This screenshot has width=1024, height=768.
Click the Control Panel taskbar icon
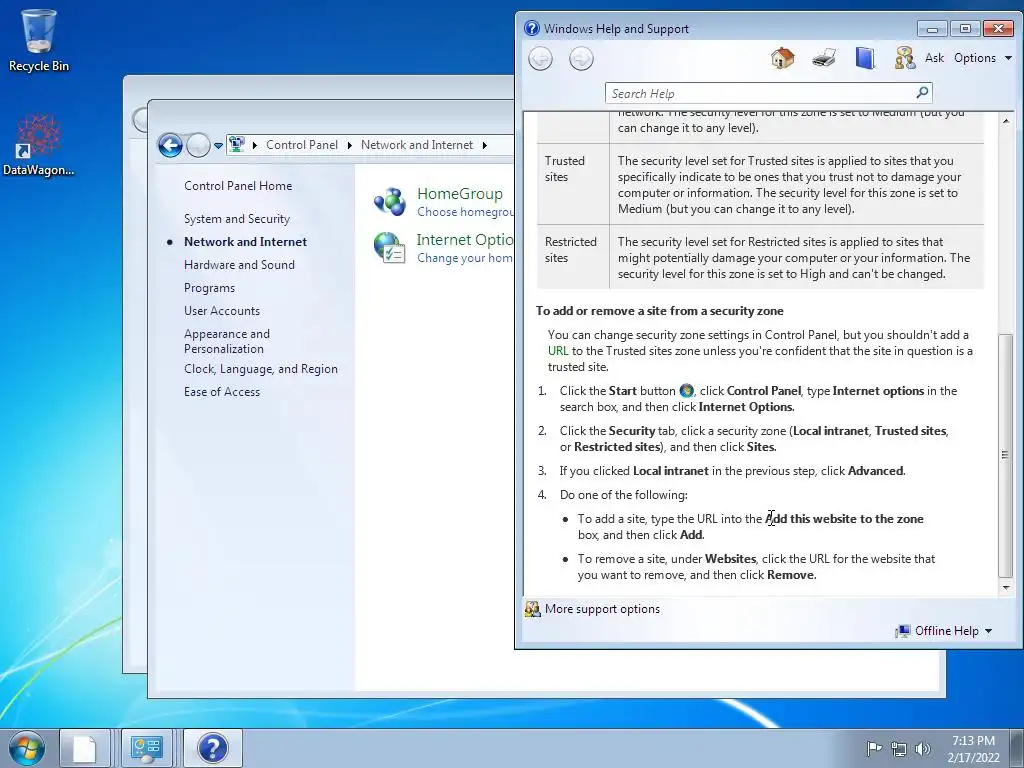tap(146, 748)
